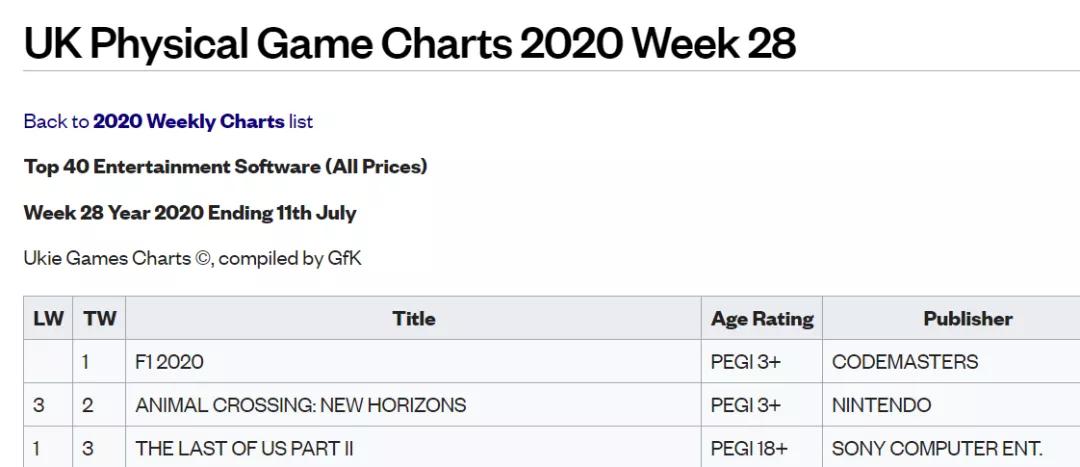Select the F1 2020 title cell
The height and width of the screenshot is (467, 1080).
(413, 362)
